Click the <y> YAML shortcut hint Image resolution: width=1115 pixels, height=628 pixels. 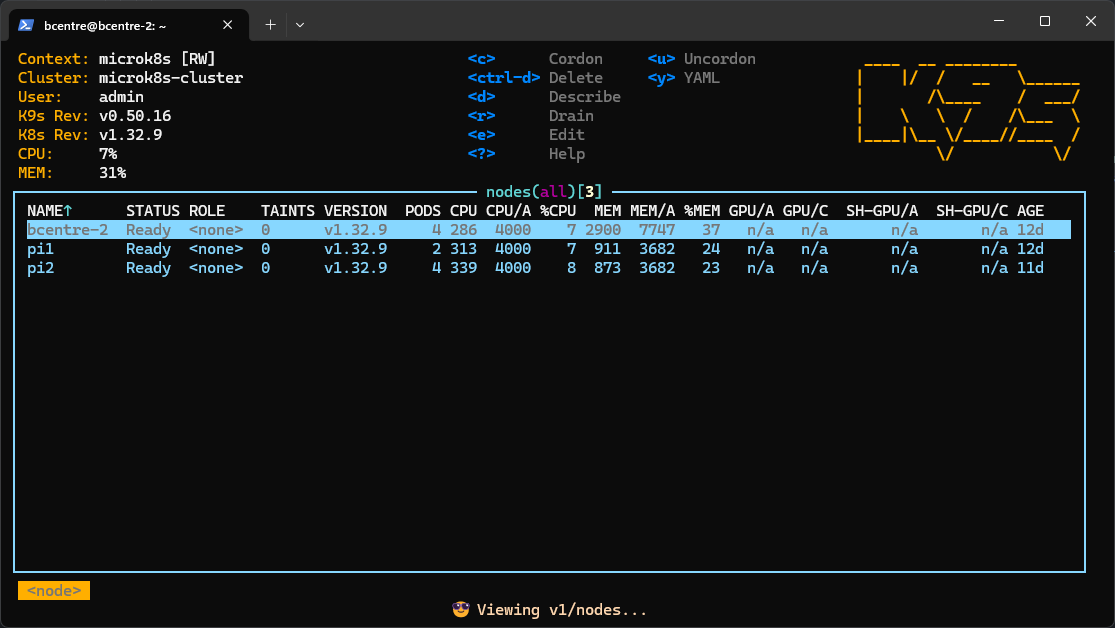point(685,77)
